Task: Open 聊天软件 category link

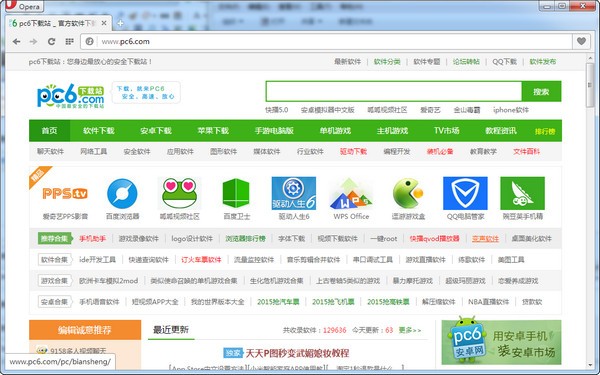Action: pyautogui.click(x=51, y=152)
